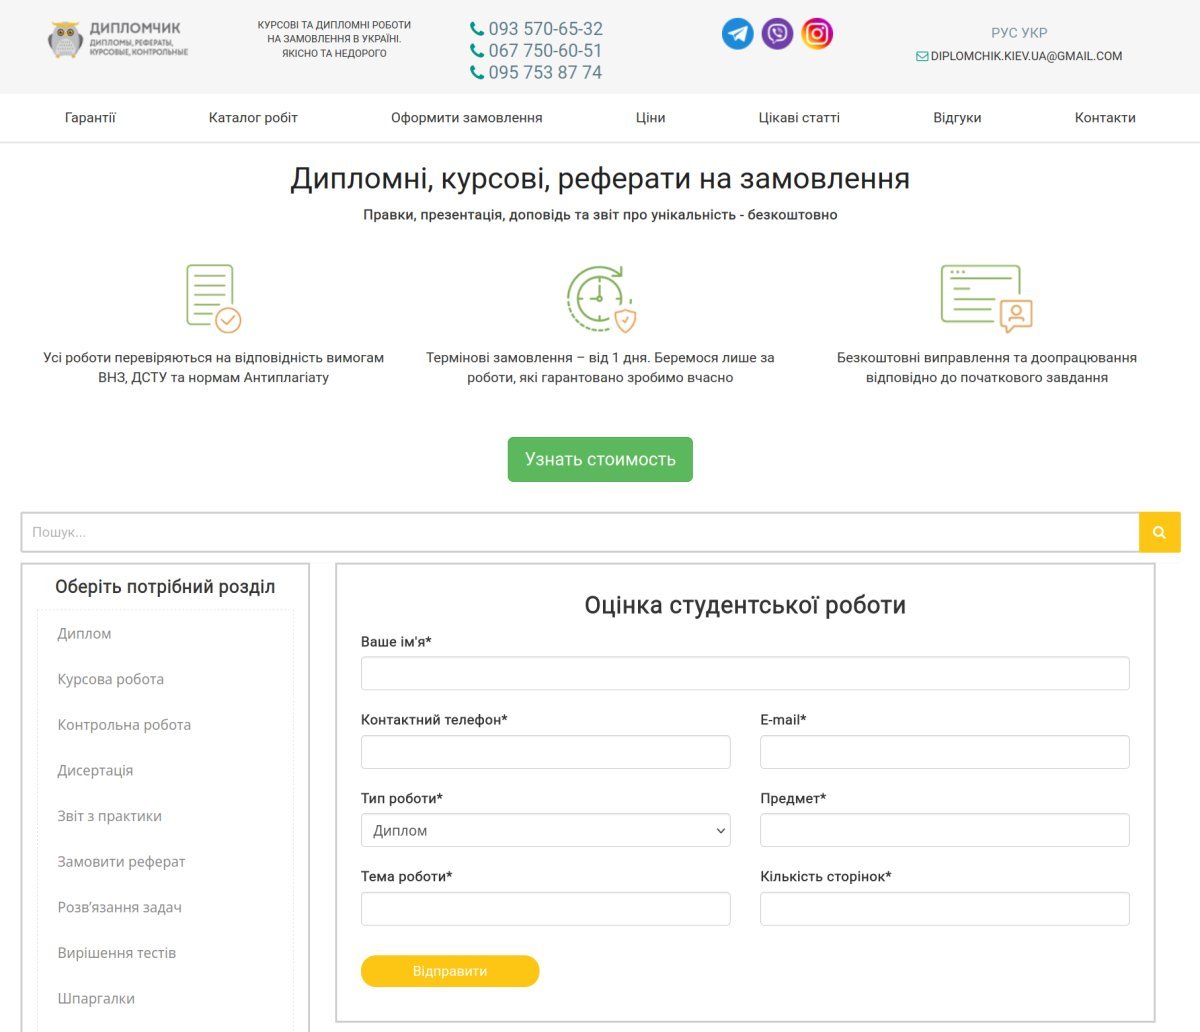Select Вирішення тестів in the section list

click(117, 953)
